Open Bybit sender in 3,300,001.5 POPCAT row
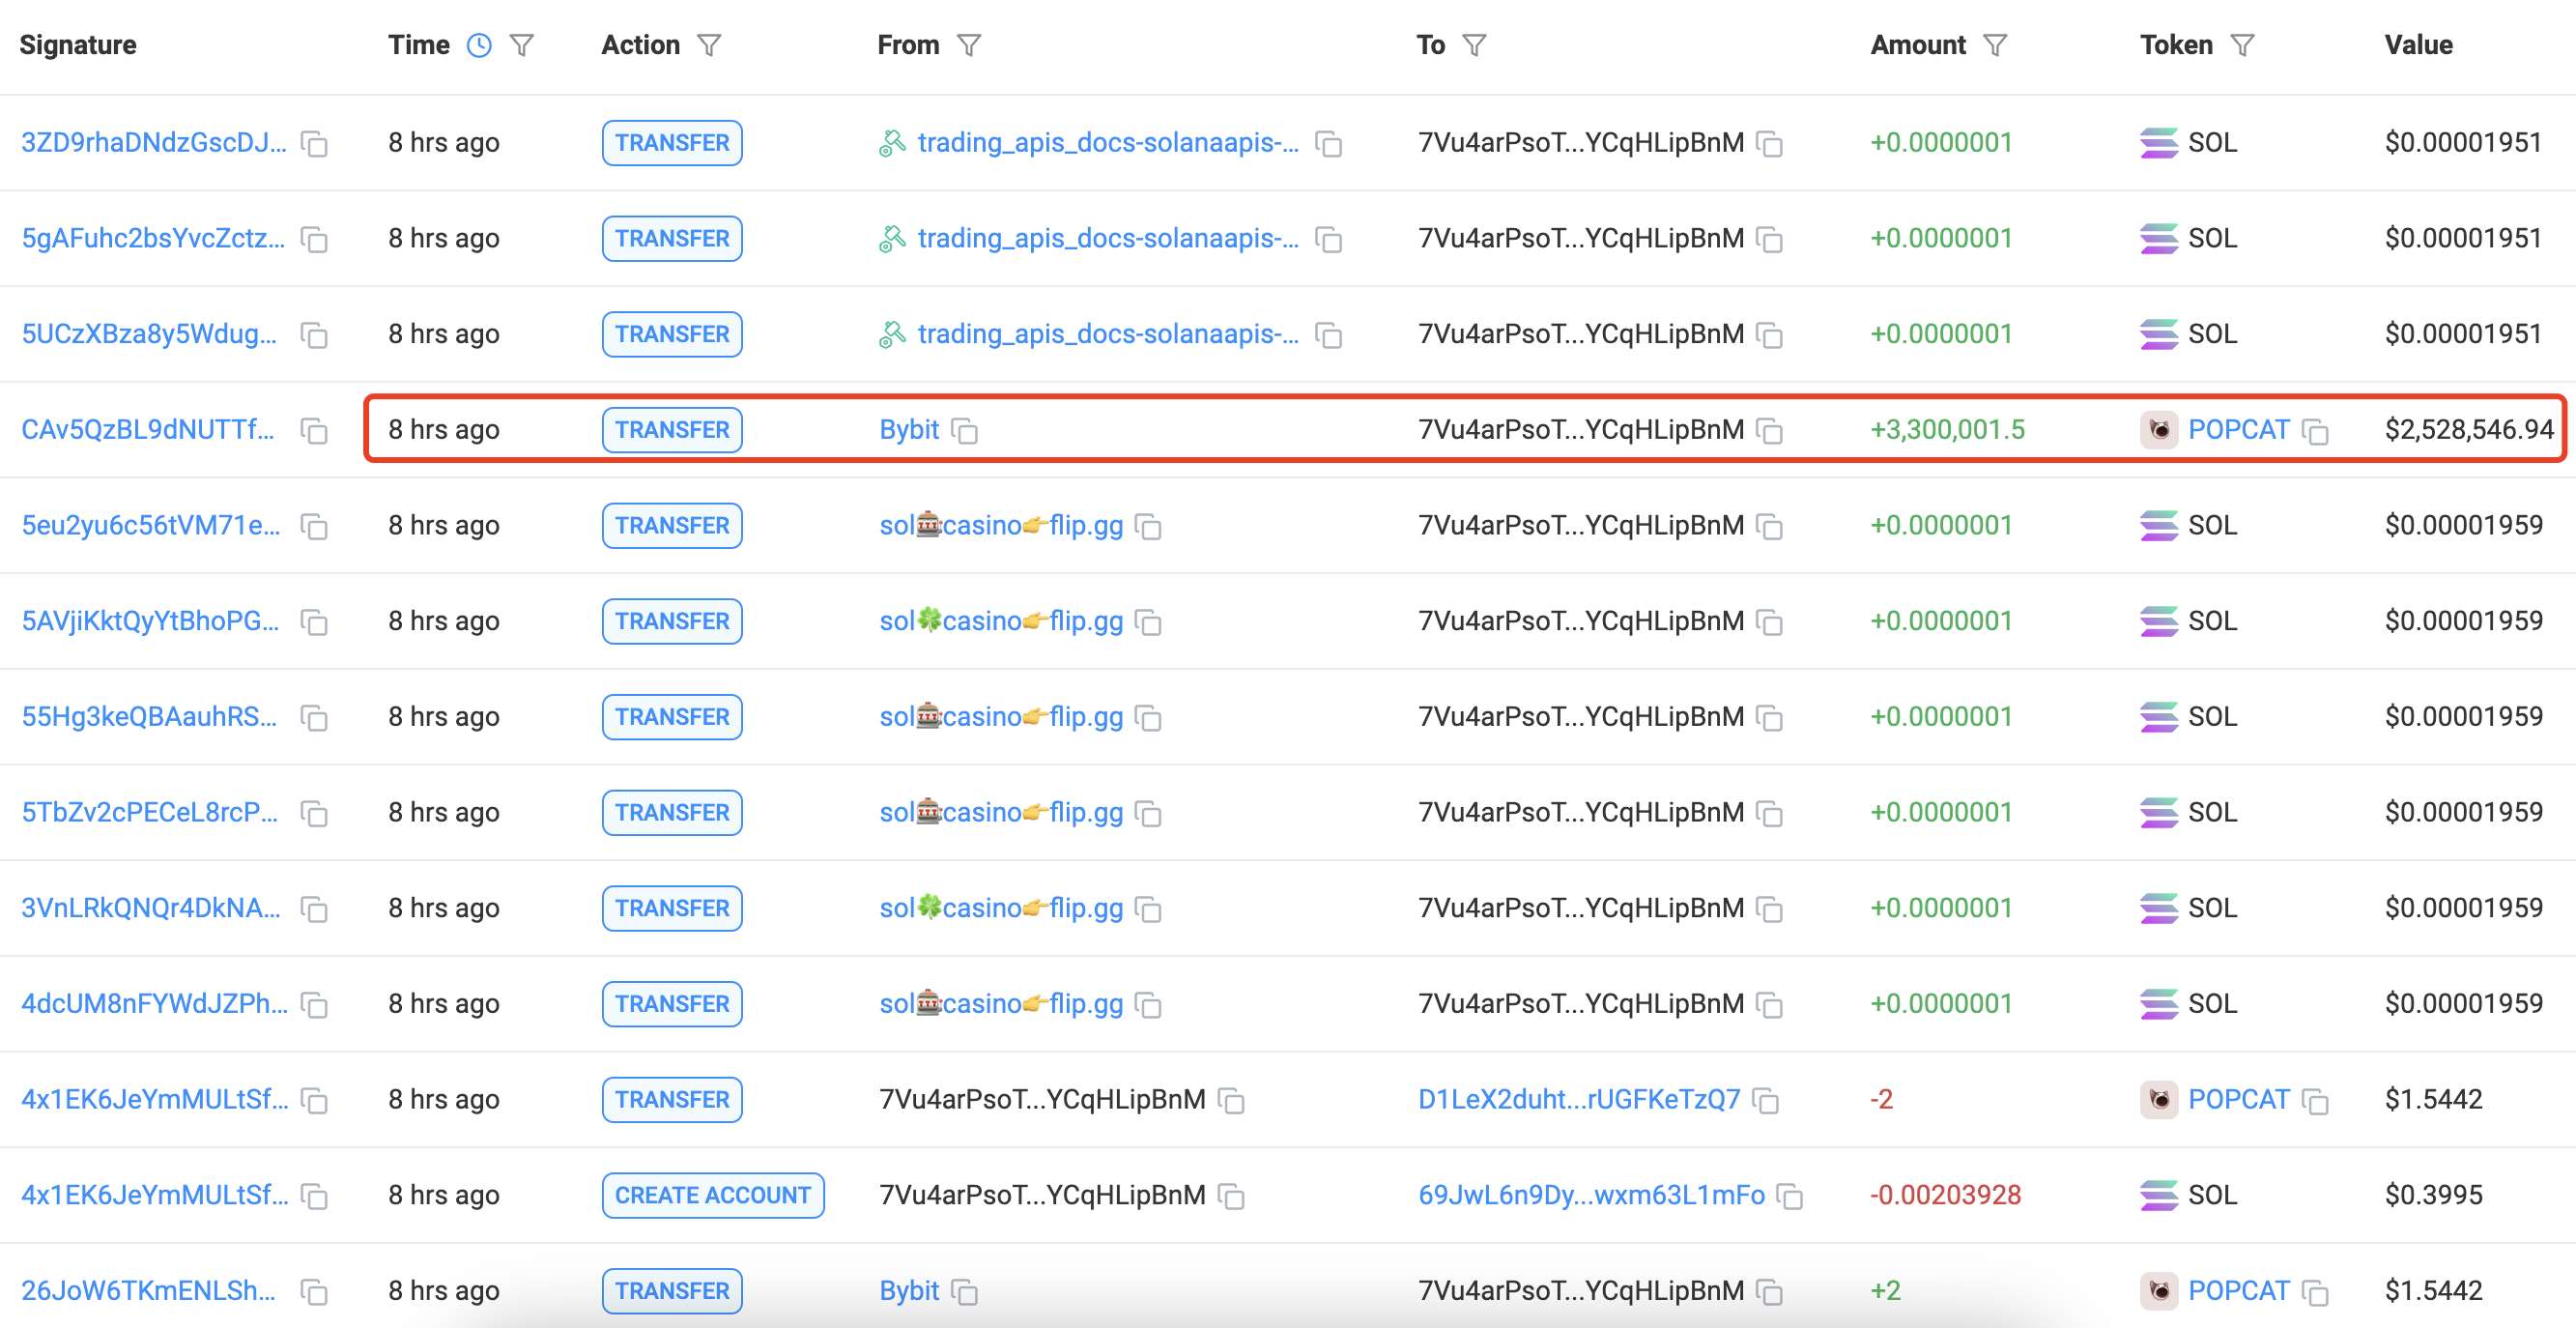The width and height of the screenshot is (2576, 1328). pos(909,430)
